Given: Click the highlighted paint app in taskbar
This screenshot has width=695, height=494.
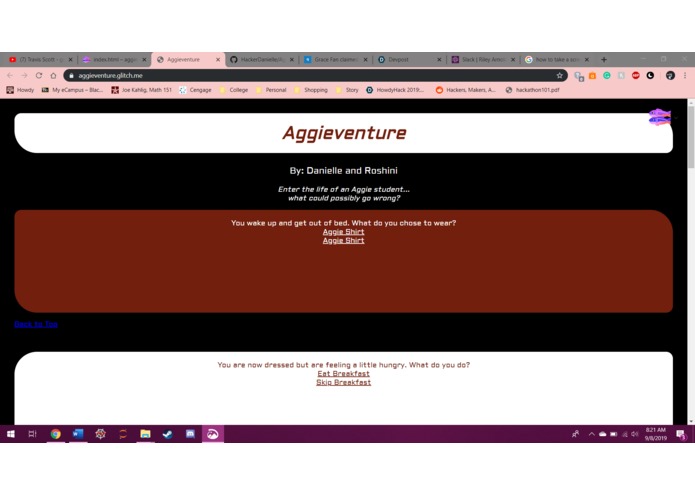Looking at the screenshot, I should pos(213,434).
